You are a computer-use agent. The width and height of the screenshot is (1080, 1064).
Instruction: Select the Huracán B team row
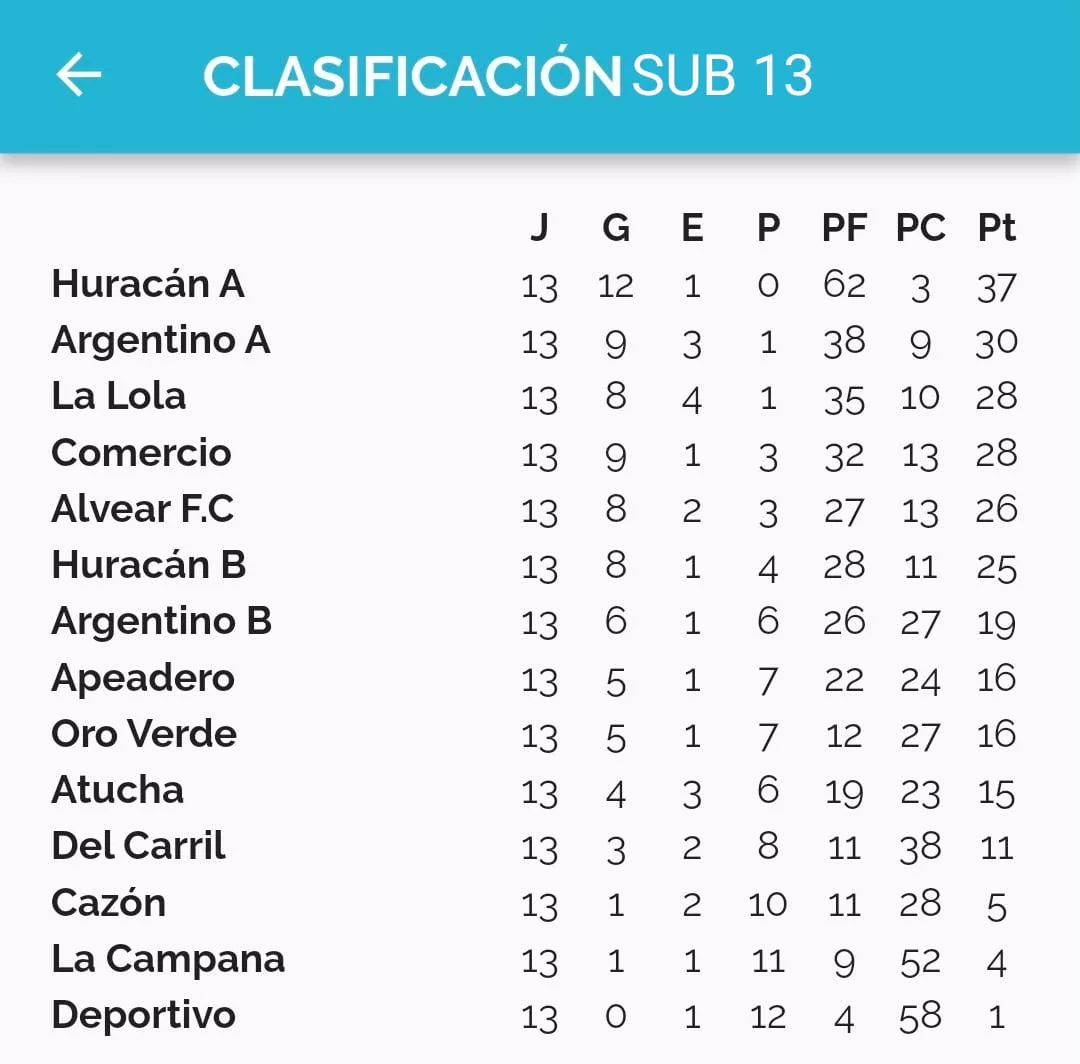[148, 565]
